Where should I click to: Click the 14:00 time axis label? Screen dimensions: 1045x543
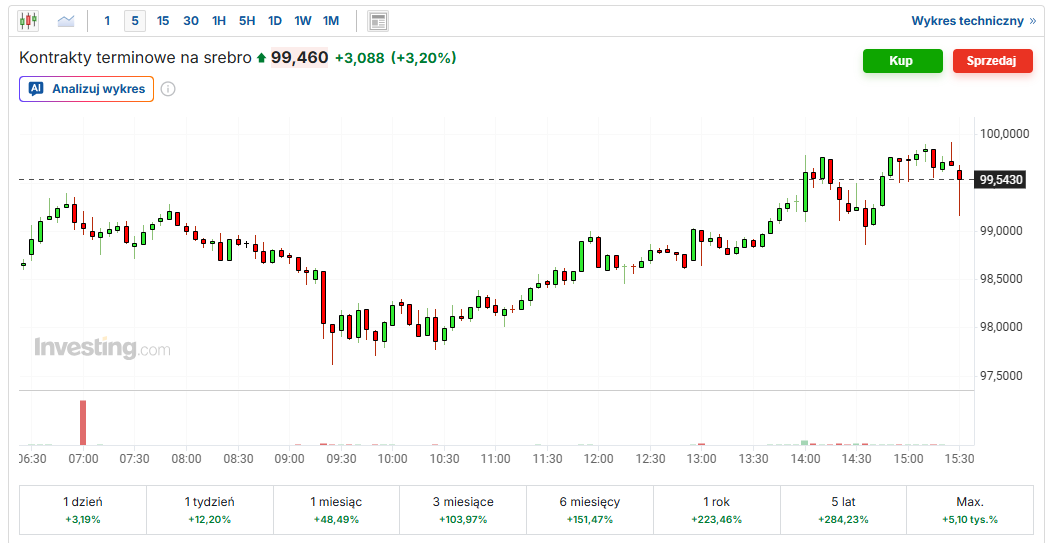click(x=805, y=458)
